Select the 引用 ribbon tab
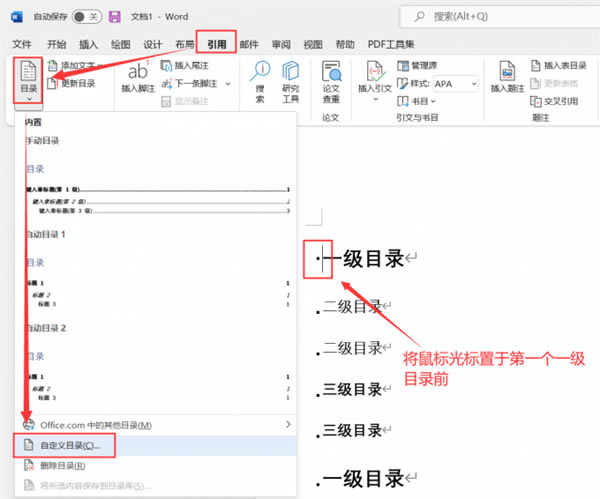 pos(217,44)
